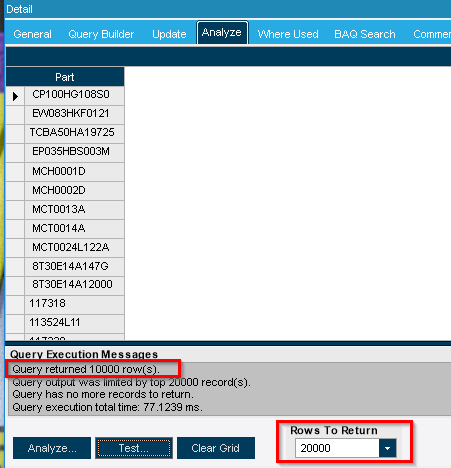Switch to the BAQ Search tab

365,34
